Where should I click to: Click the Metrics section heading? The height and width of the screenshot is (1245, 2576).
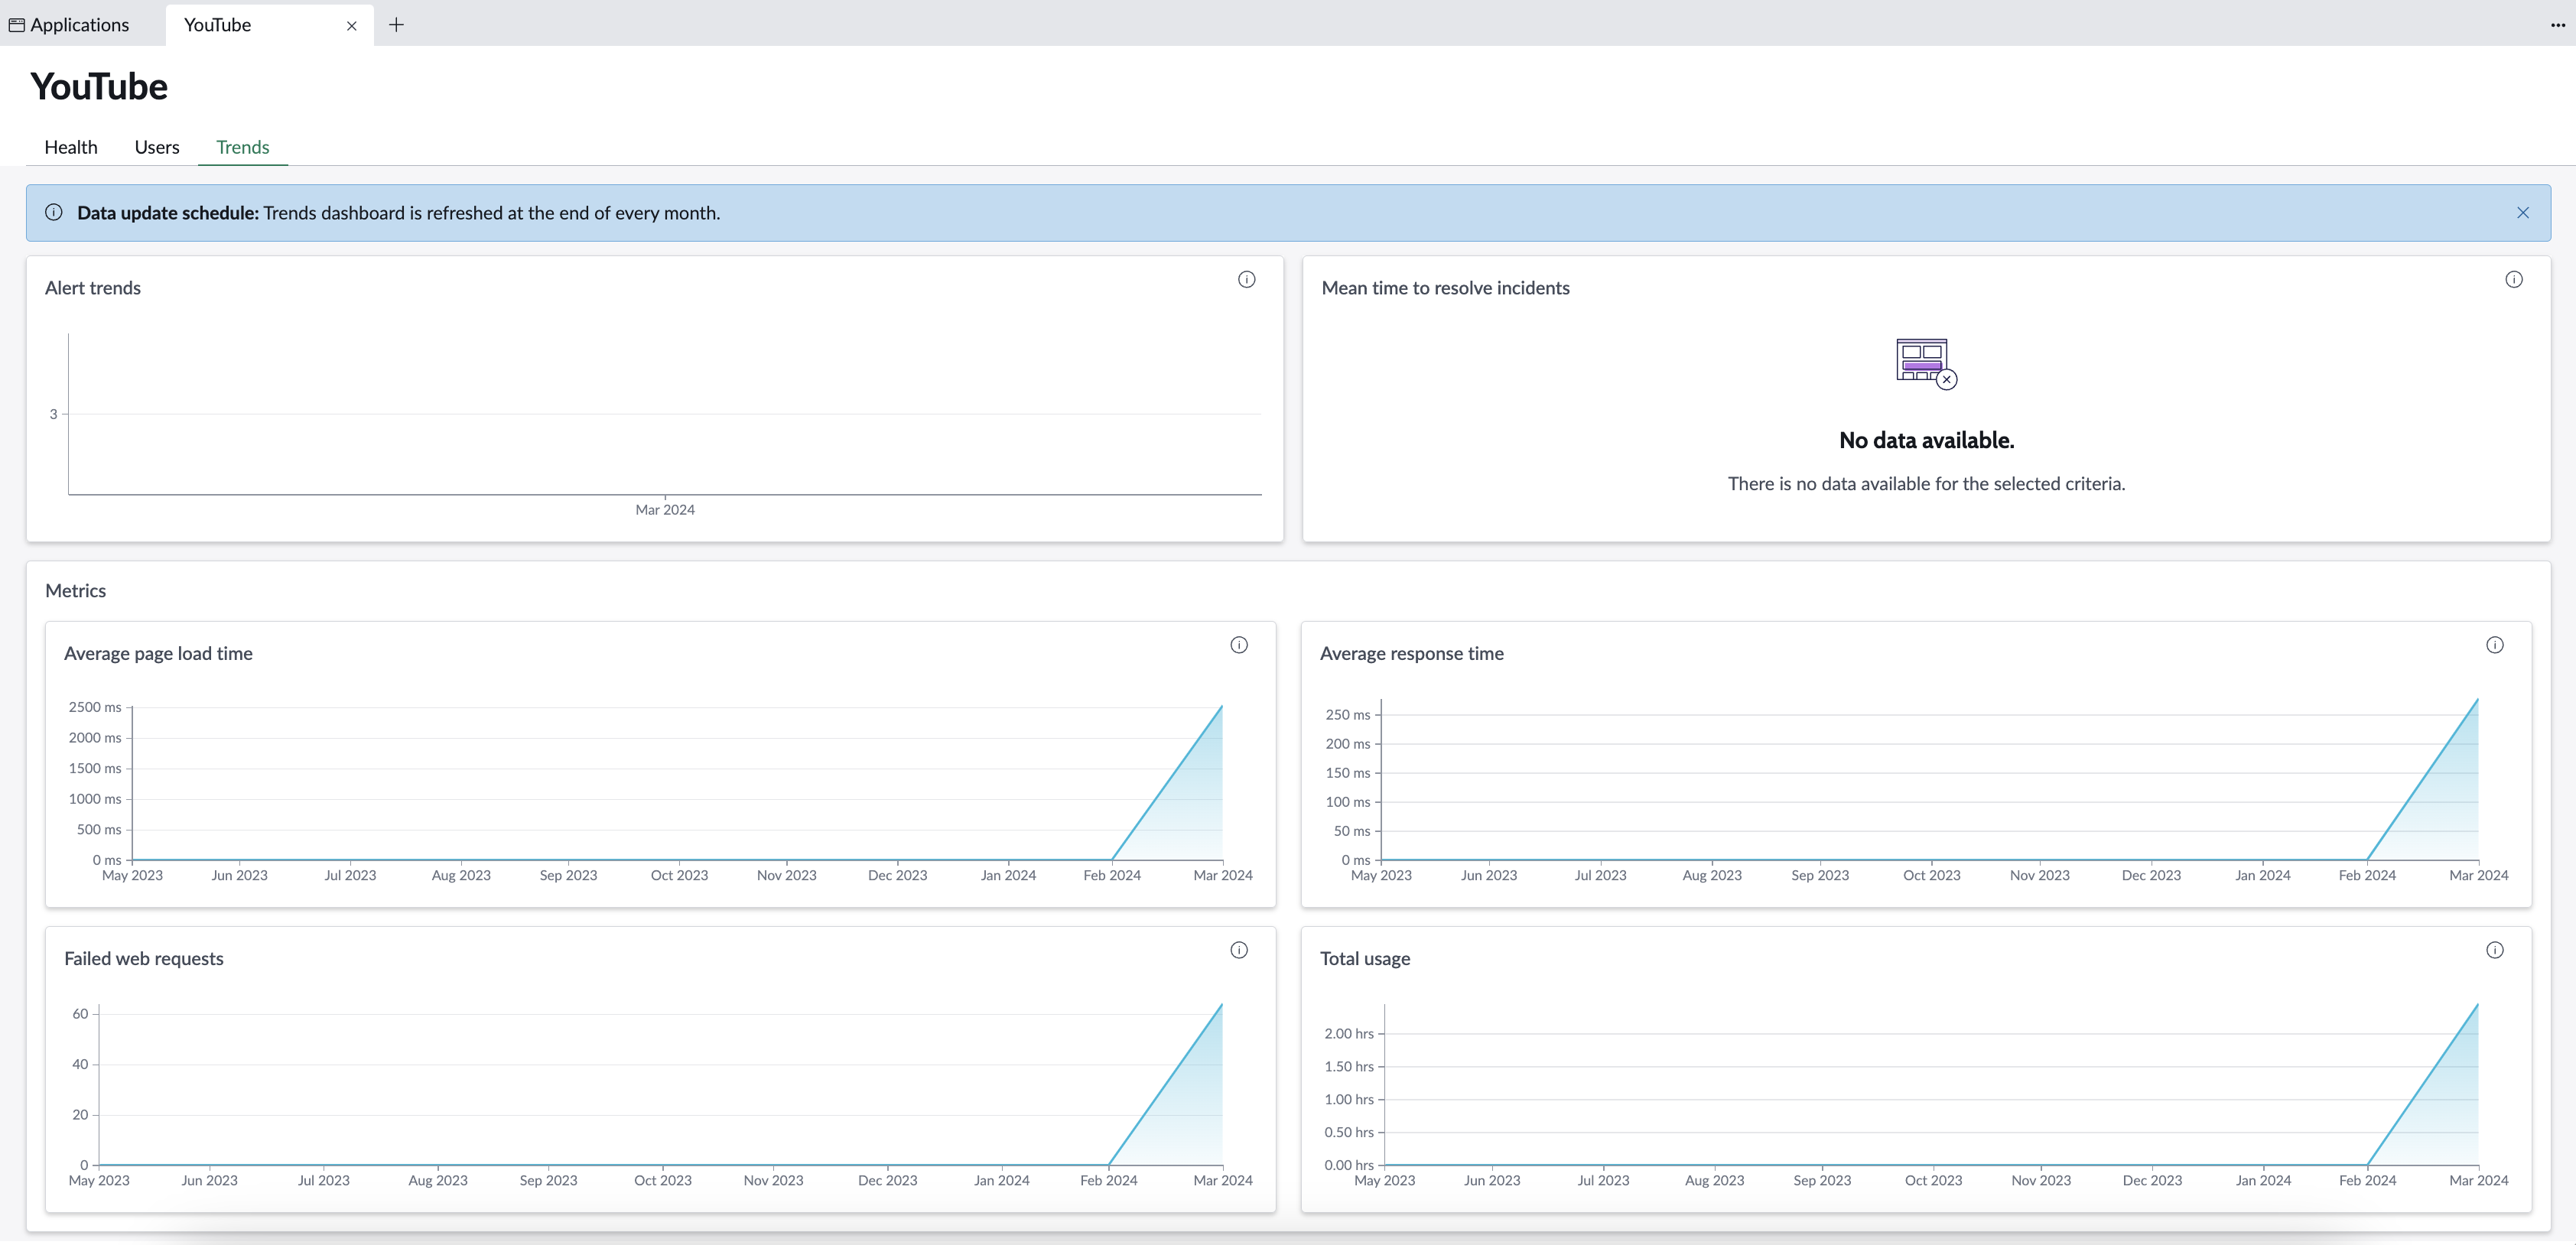coord(76,591)
